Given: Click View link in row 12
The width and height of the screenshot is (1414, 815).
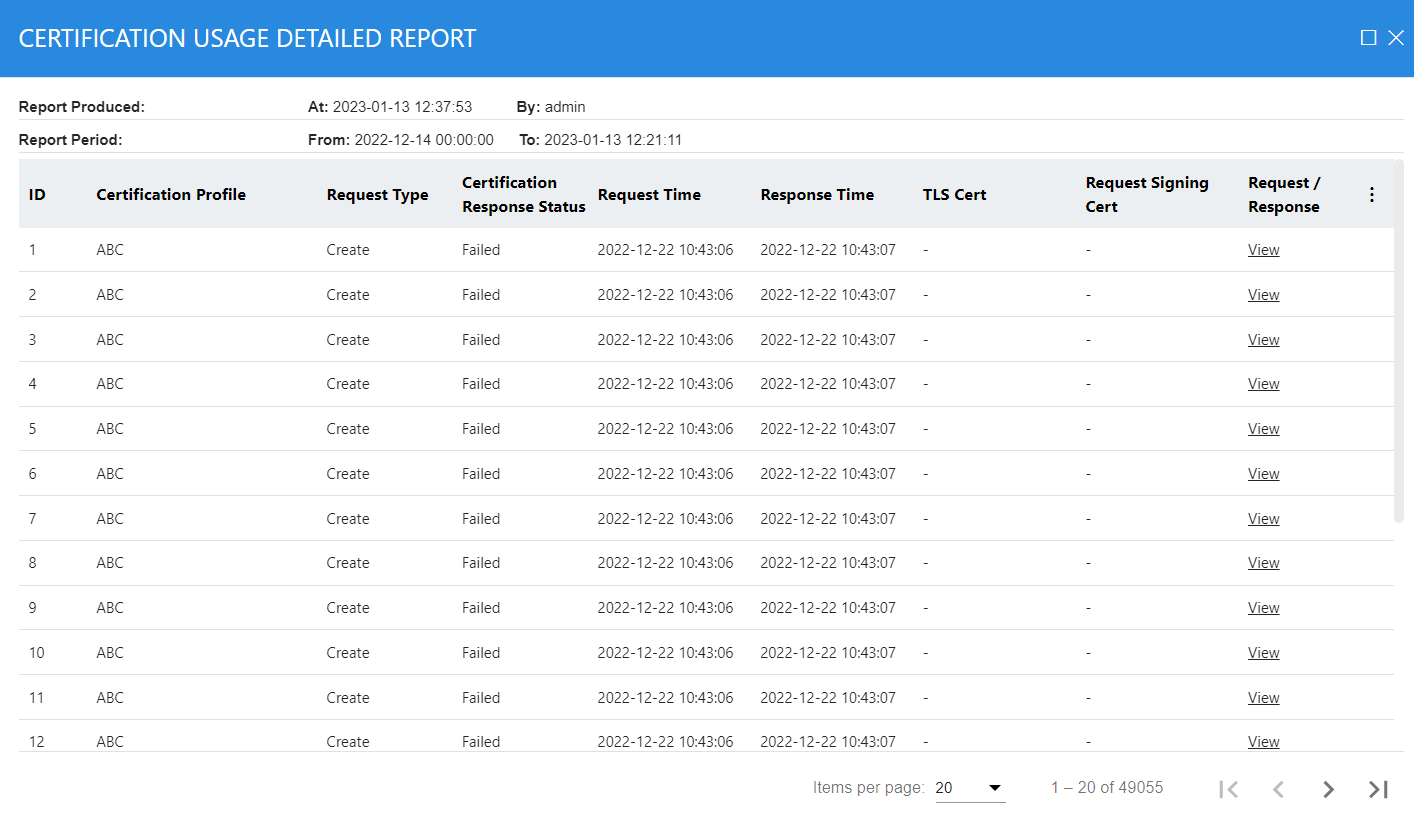Looking at the screenshot, I should point(1263,741).
